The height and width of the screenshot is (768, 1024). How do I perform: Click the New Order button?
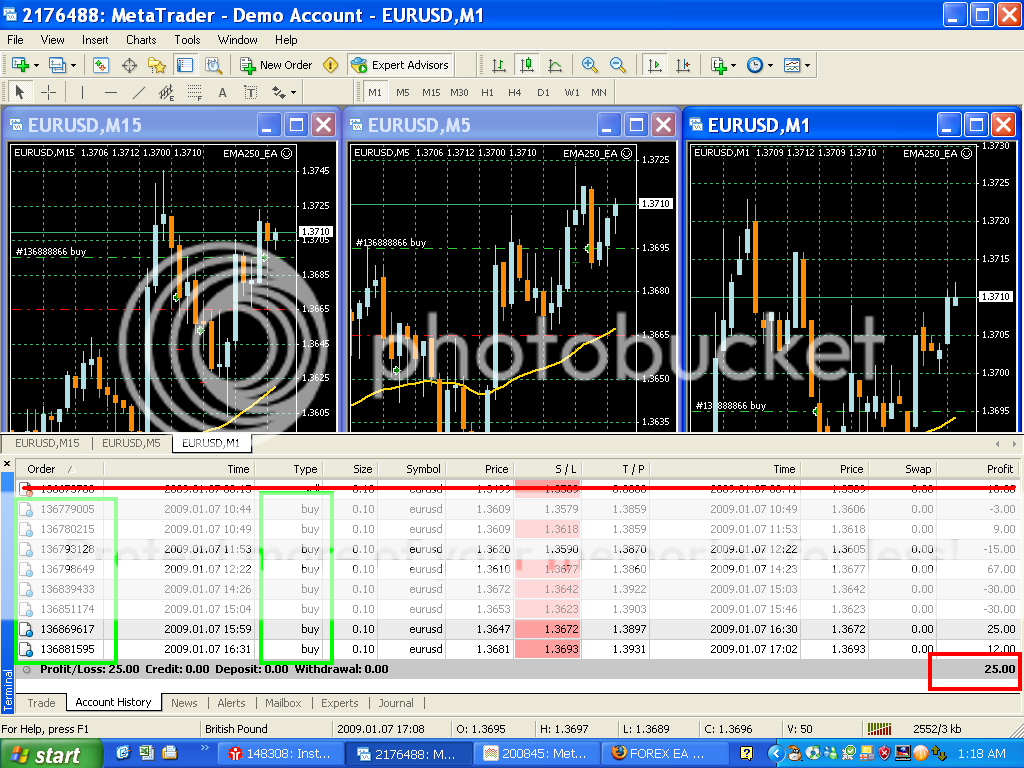point(276,65)
